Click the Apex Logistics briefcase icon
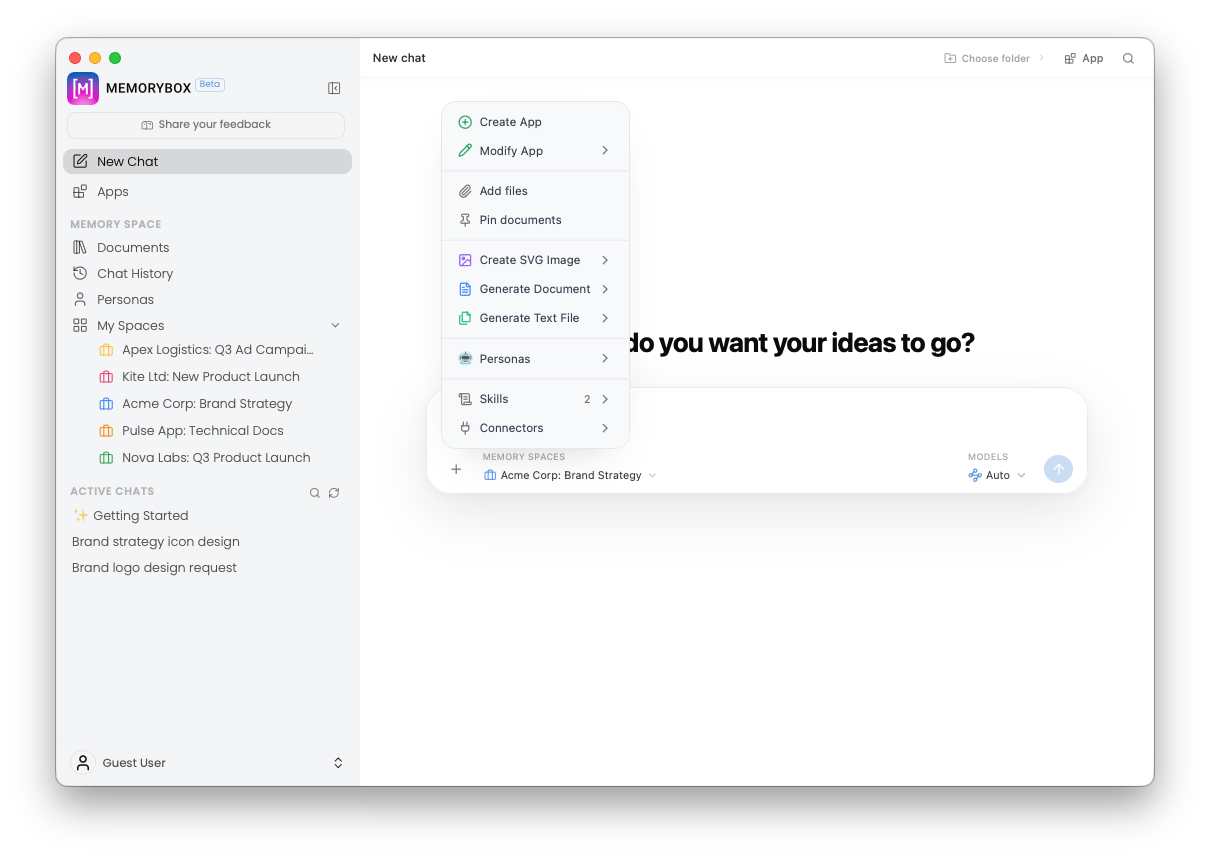The width and height of the screenshot is (1210, 860). 106,350
